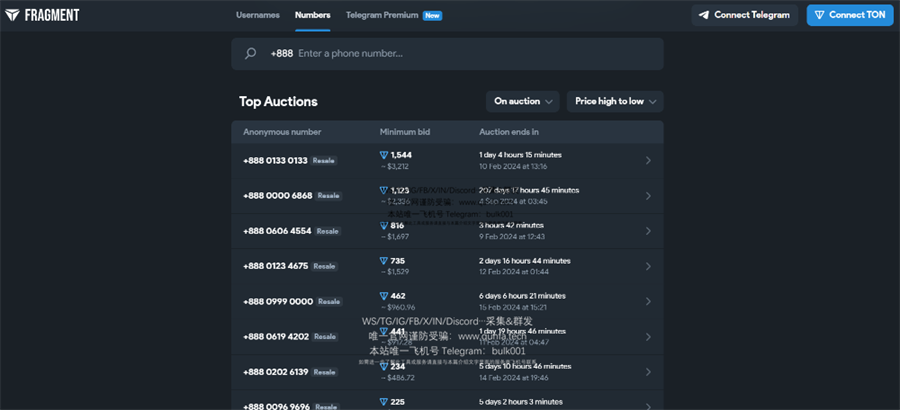This screenshot has height=410, width=900.
Task: Click the search magnifier icon
Action: (x=250, y=53)
